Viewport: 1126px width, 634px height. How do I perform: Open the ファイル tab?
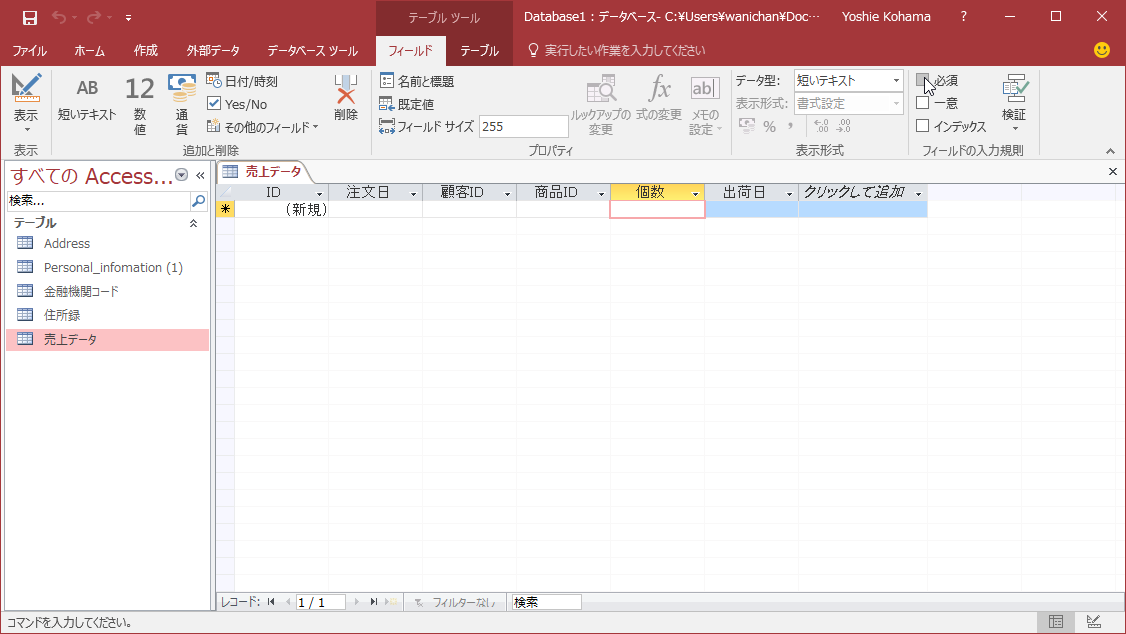[x=29, y=50]
